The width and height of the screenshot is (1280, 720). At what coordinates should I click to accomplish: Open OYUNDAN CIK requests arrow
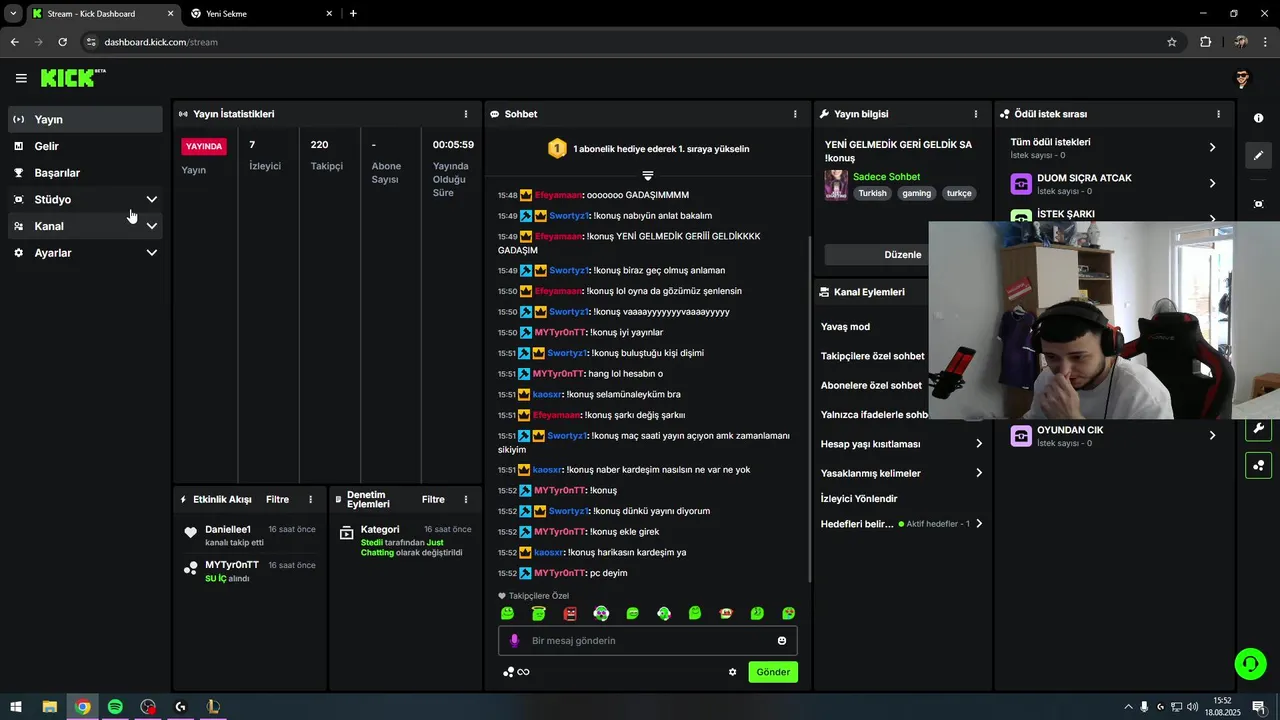point(1212,436)
